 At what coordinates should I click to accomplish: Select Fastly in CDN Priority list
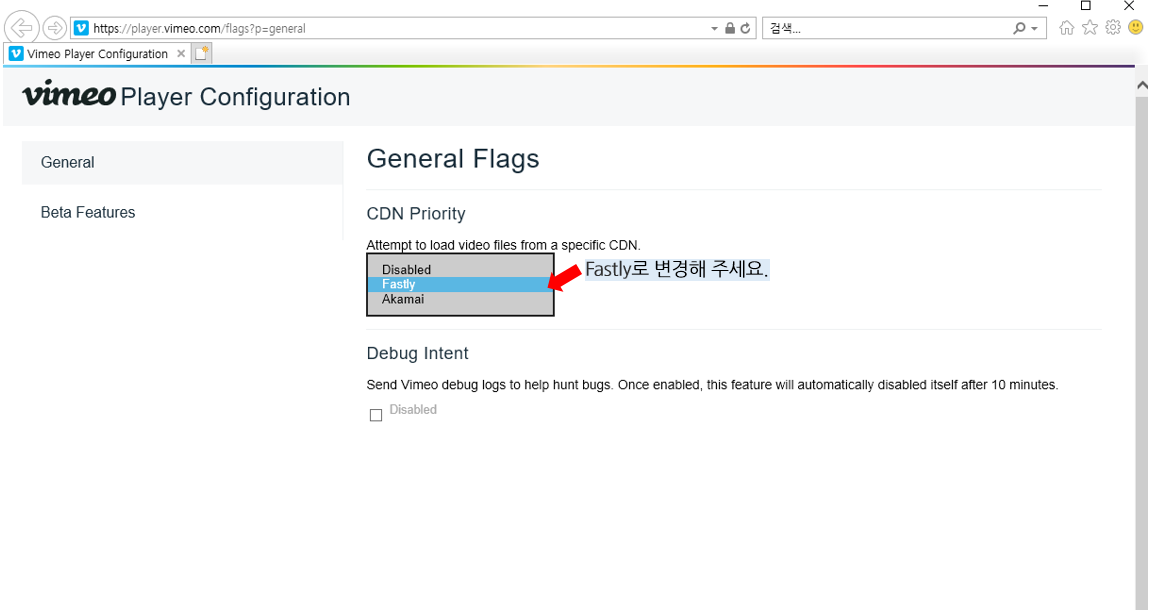pyautogui.click(x=398, y=284)
